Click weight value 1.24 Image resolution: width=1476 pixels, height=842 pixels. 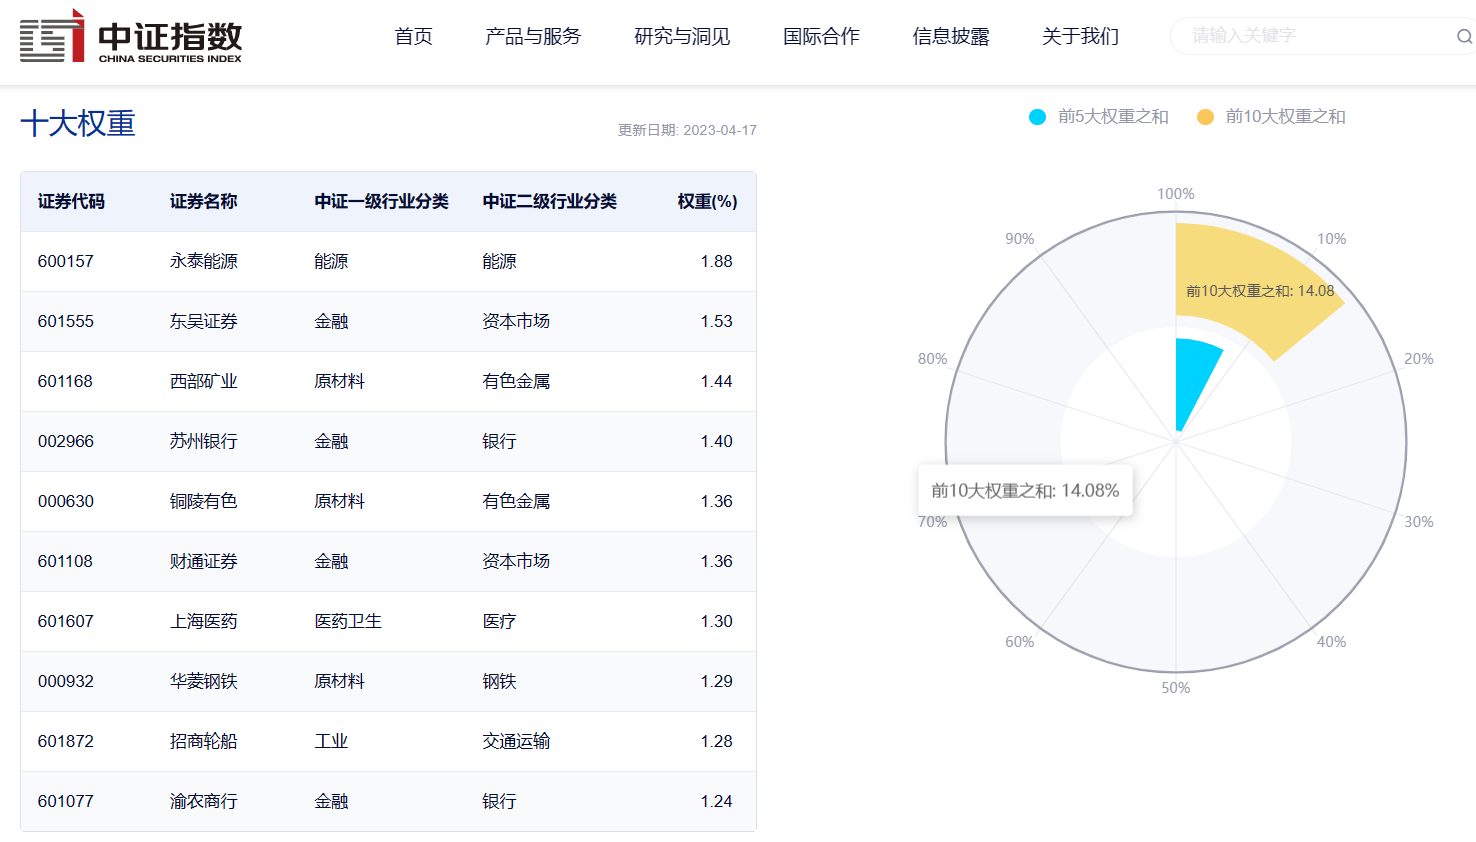[716, 802]
